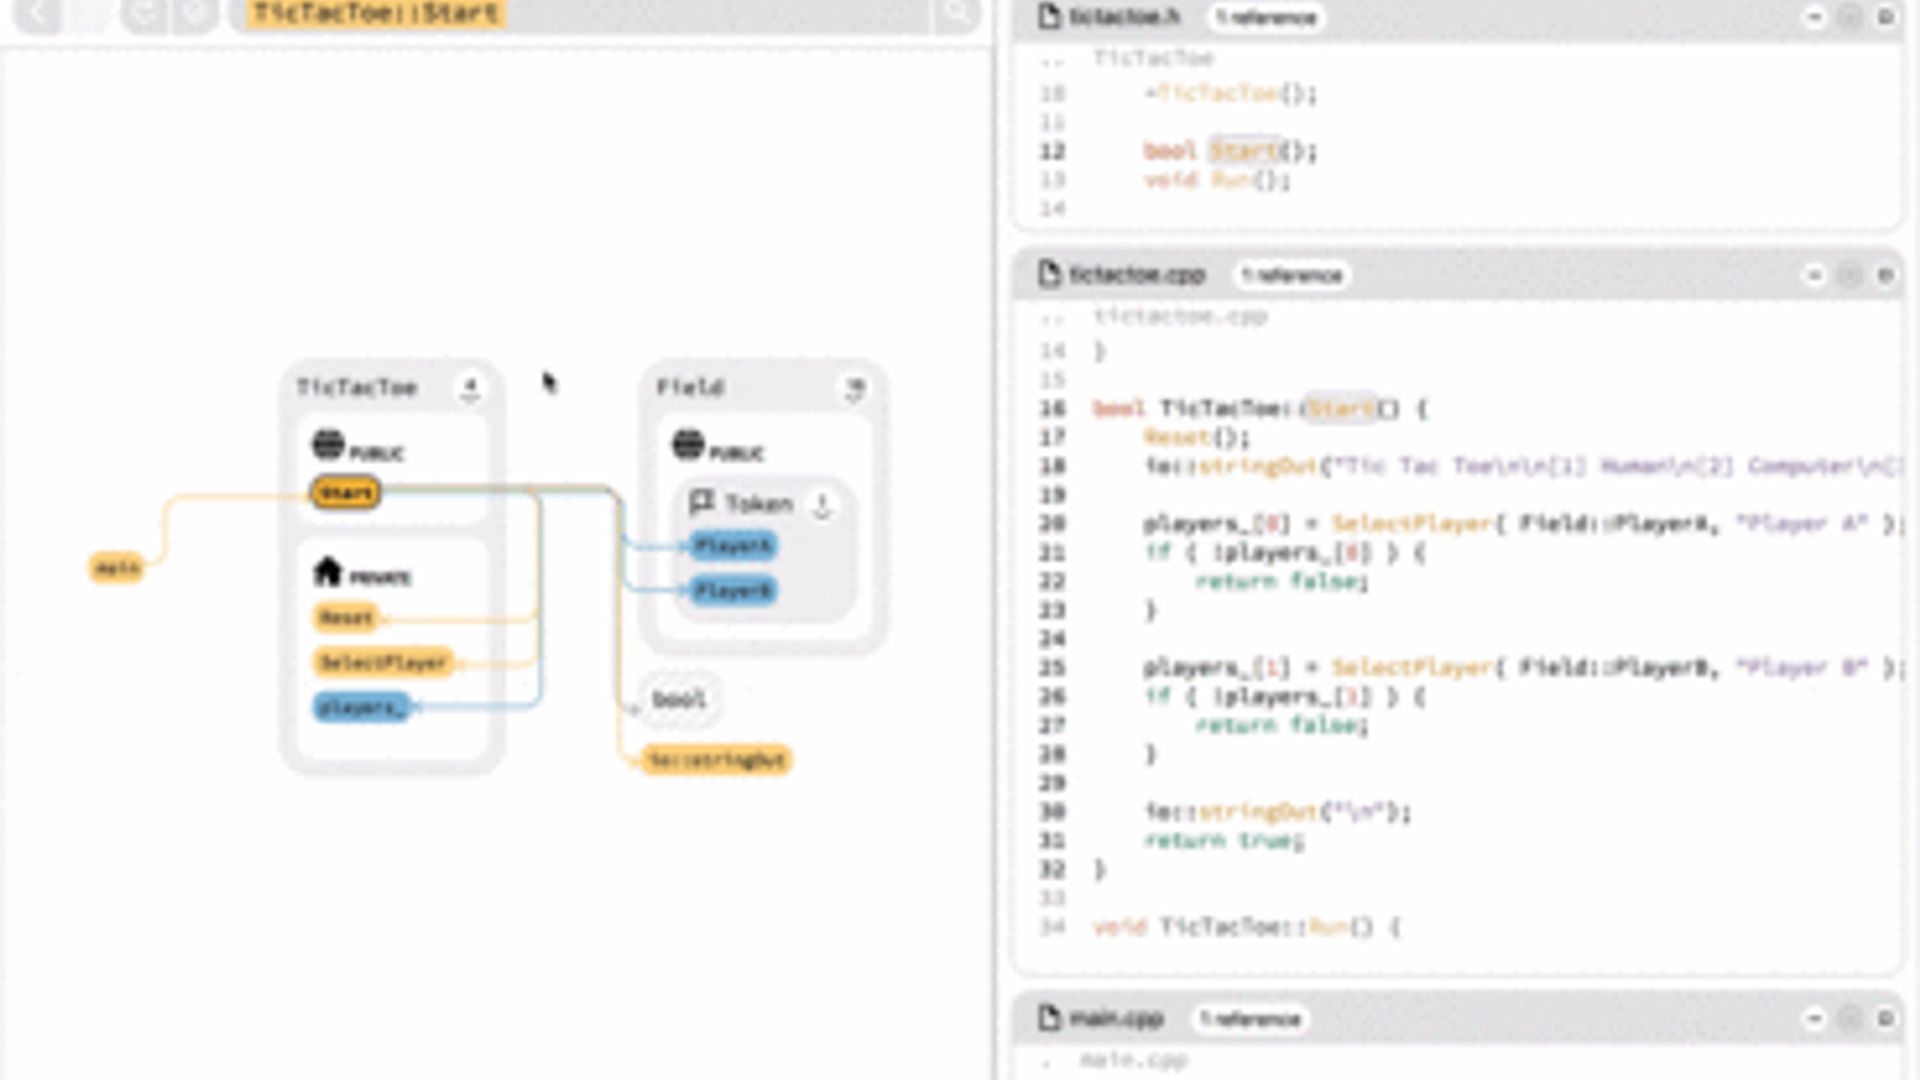Minimize the tictactoe.h code snippet
The image size is (1920, 1080).
point(1814,17)
